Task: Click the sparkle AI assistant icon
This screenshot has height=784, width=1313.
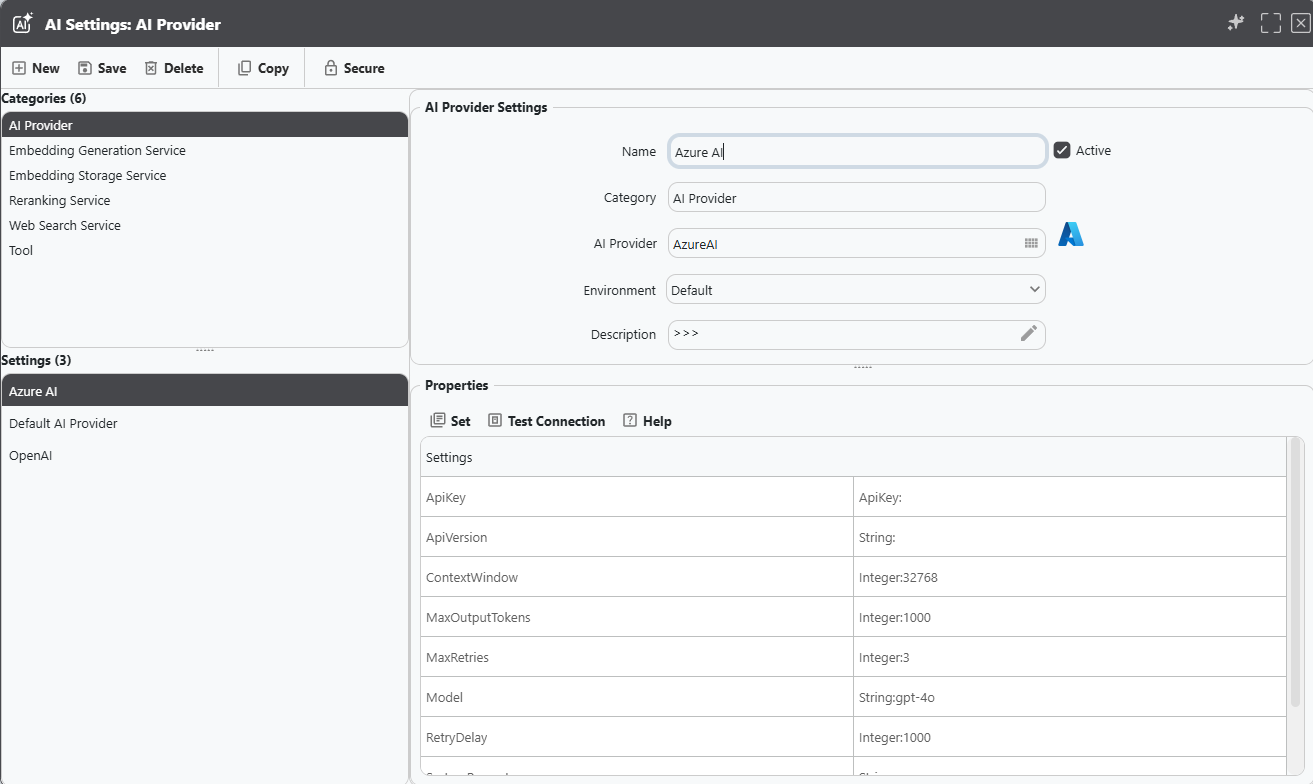Action: tap(1237, 23)
